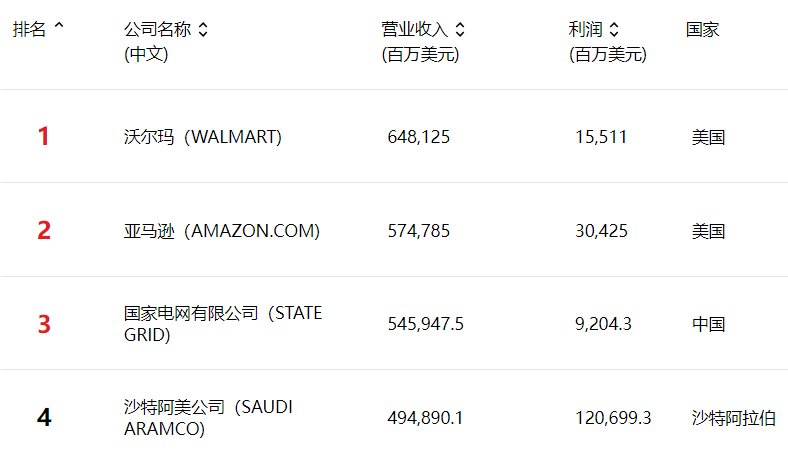Select Saudi Aramco's profit 120,699.3
Viewport: 788px width, 462px height.
(613, 418)
